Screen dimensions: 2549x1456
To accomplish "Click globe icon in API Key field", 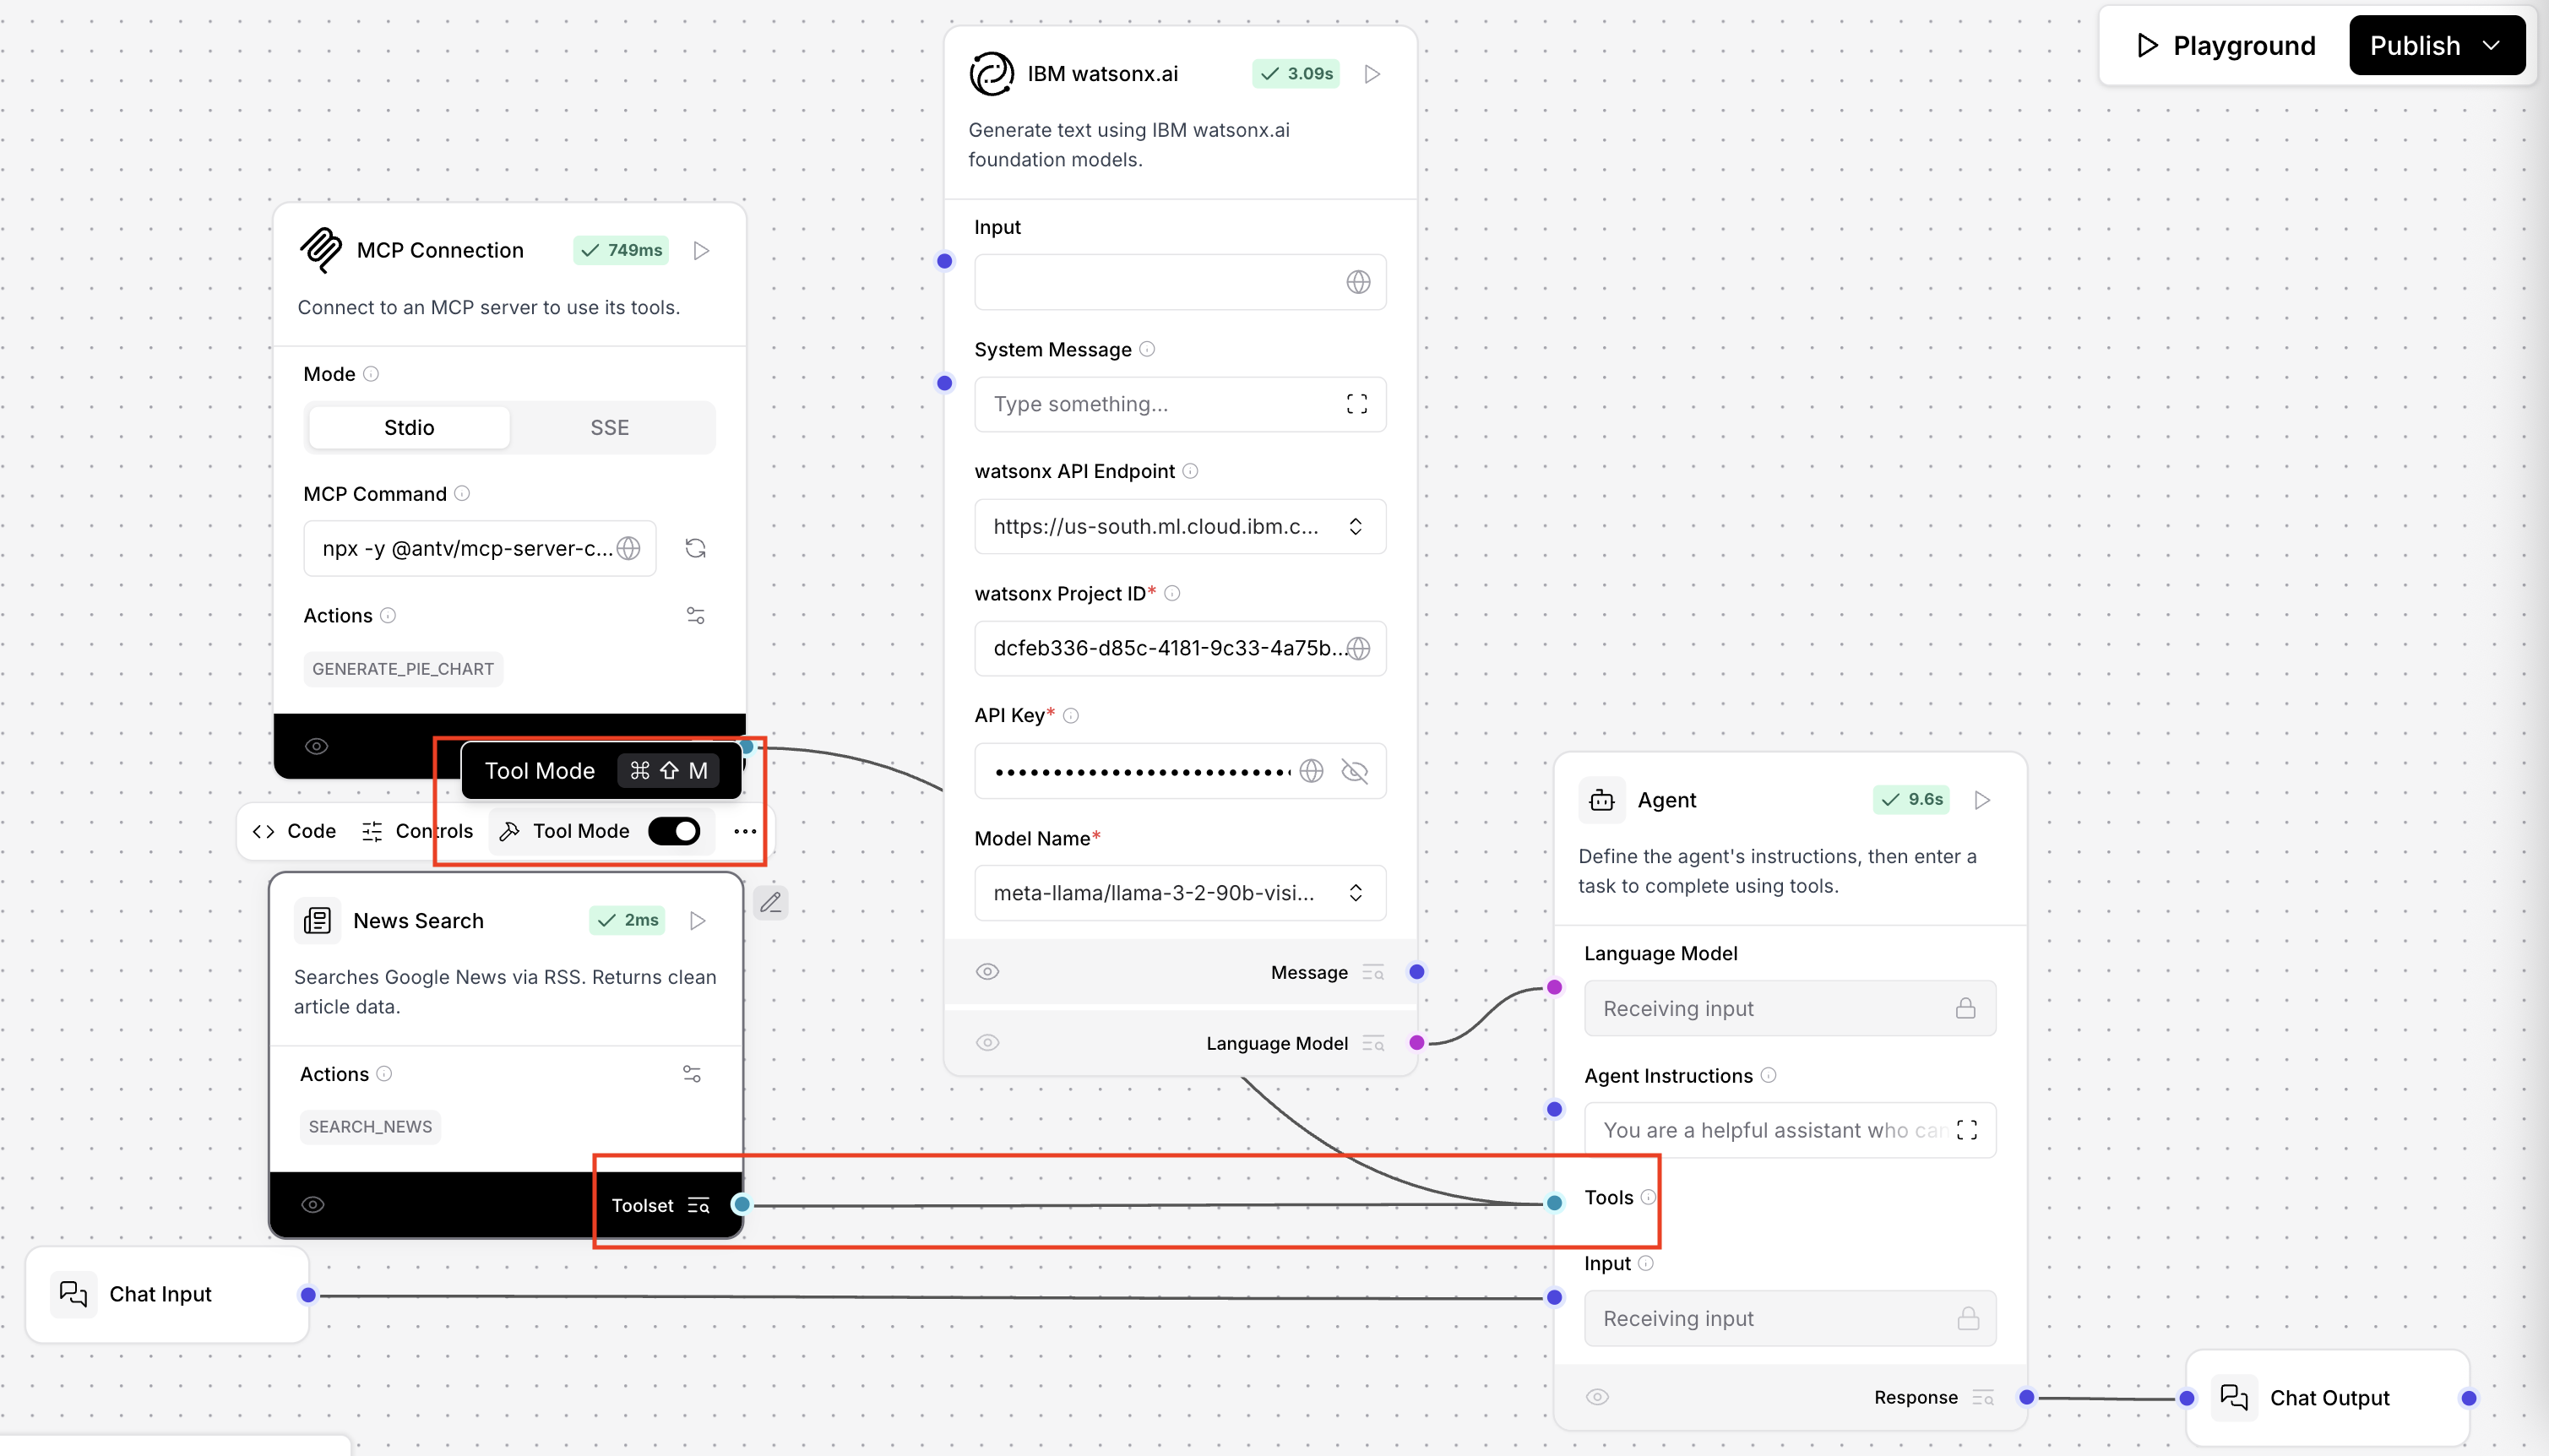I will [1311, 771].
